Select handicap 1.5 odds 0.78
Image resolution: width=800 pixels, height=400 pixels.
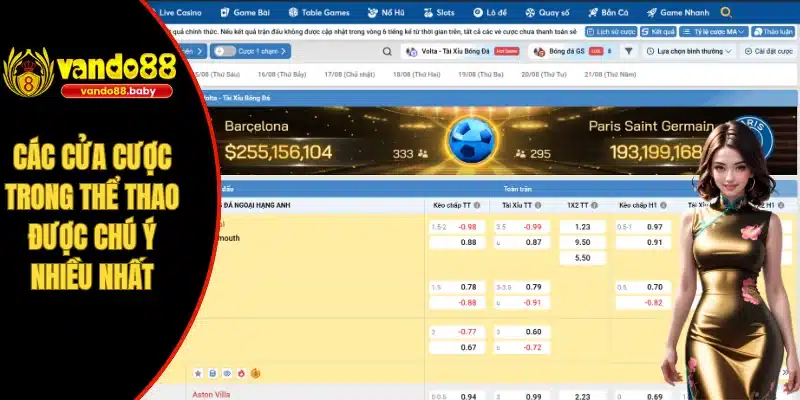[x=457, y=287]
